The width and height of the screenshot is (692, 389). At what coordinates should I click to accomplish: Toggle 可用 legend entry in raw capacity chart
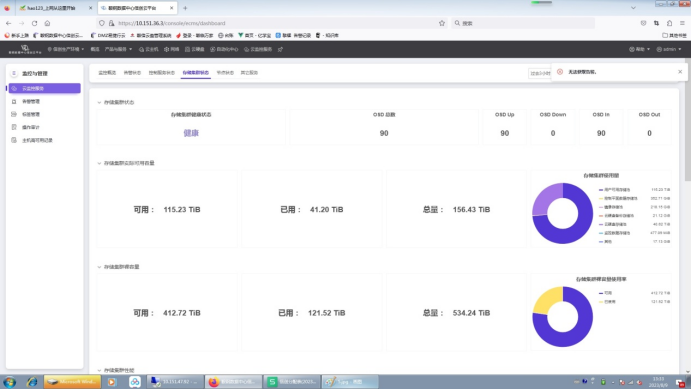point(606,293)
